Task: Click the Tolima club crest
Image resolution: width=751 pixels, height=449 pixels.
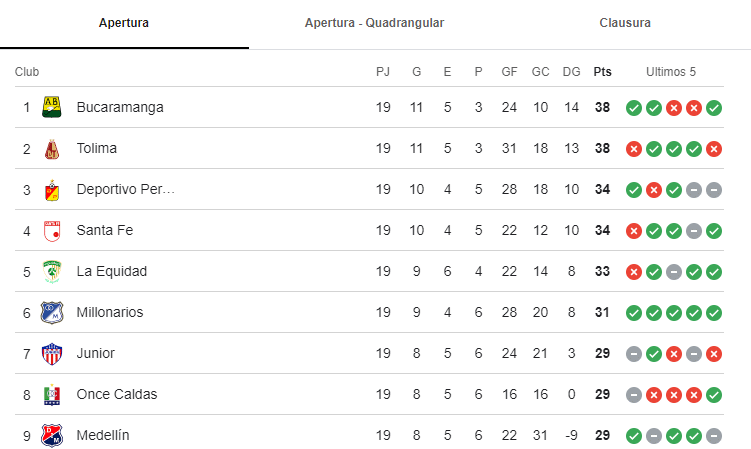Action: pos(52,149)
